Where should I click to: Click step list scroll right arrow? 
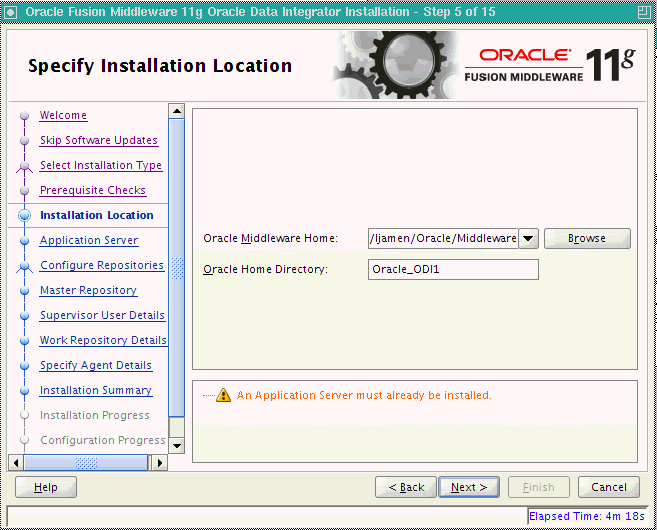tap(160, 463)
